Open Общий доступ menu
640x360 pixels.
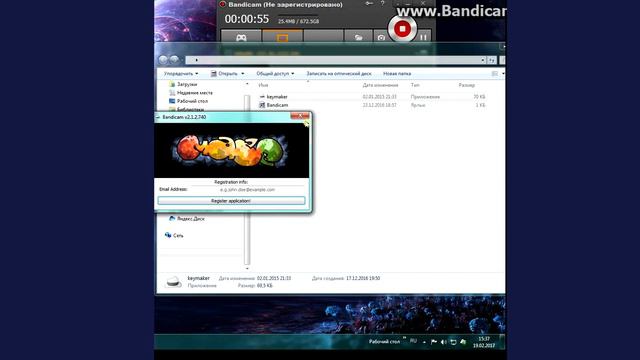tap(275, 73)
